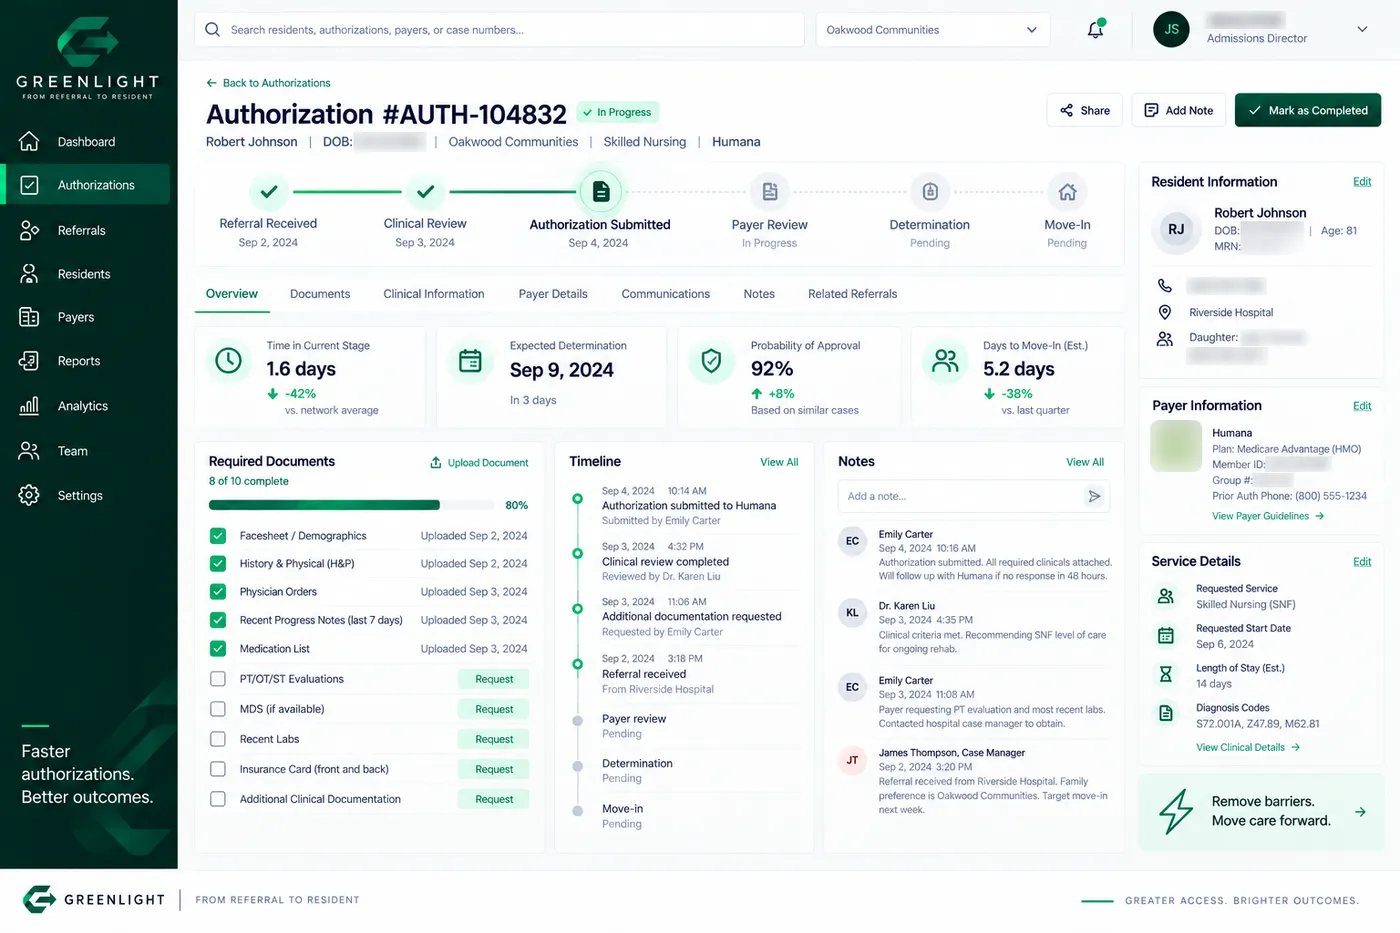Click the Add Note button
The width and height of the screenshot is (1400, 933).
[1179, 110]
